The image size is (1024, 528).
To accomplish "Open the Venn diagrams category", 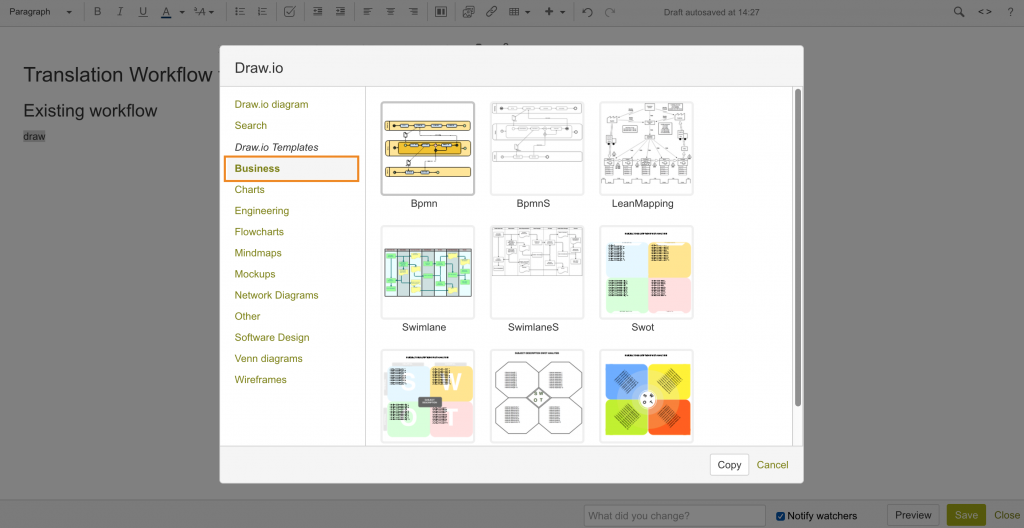I will 268,358.
